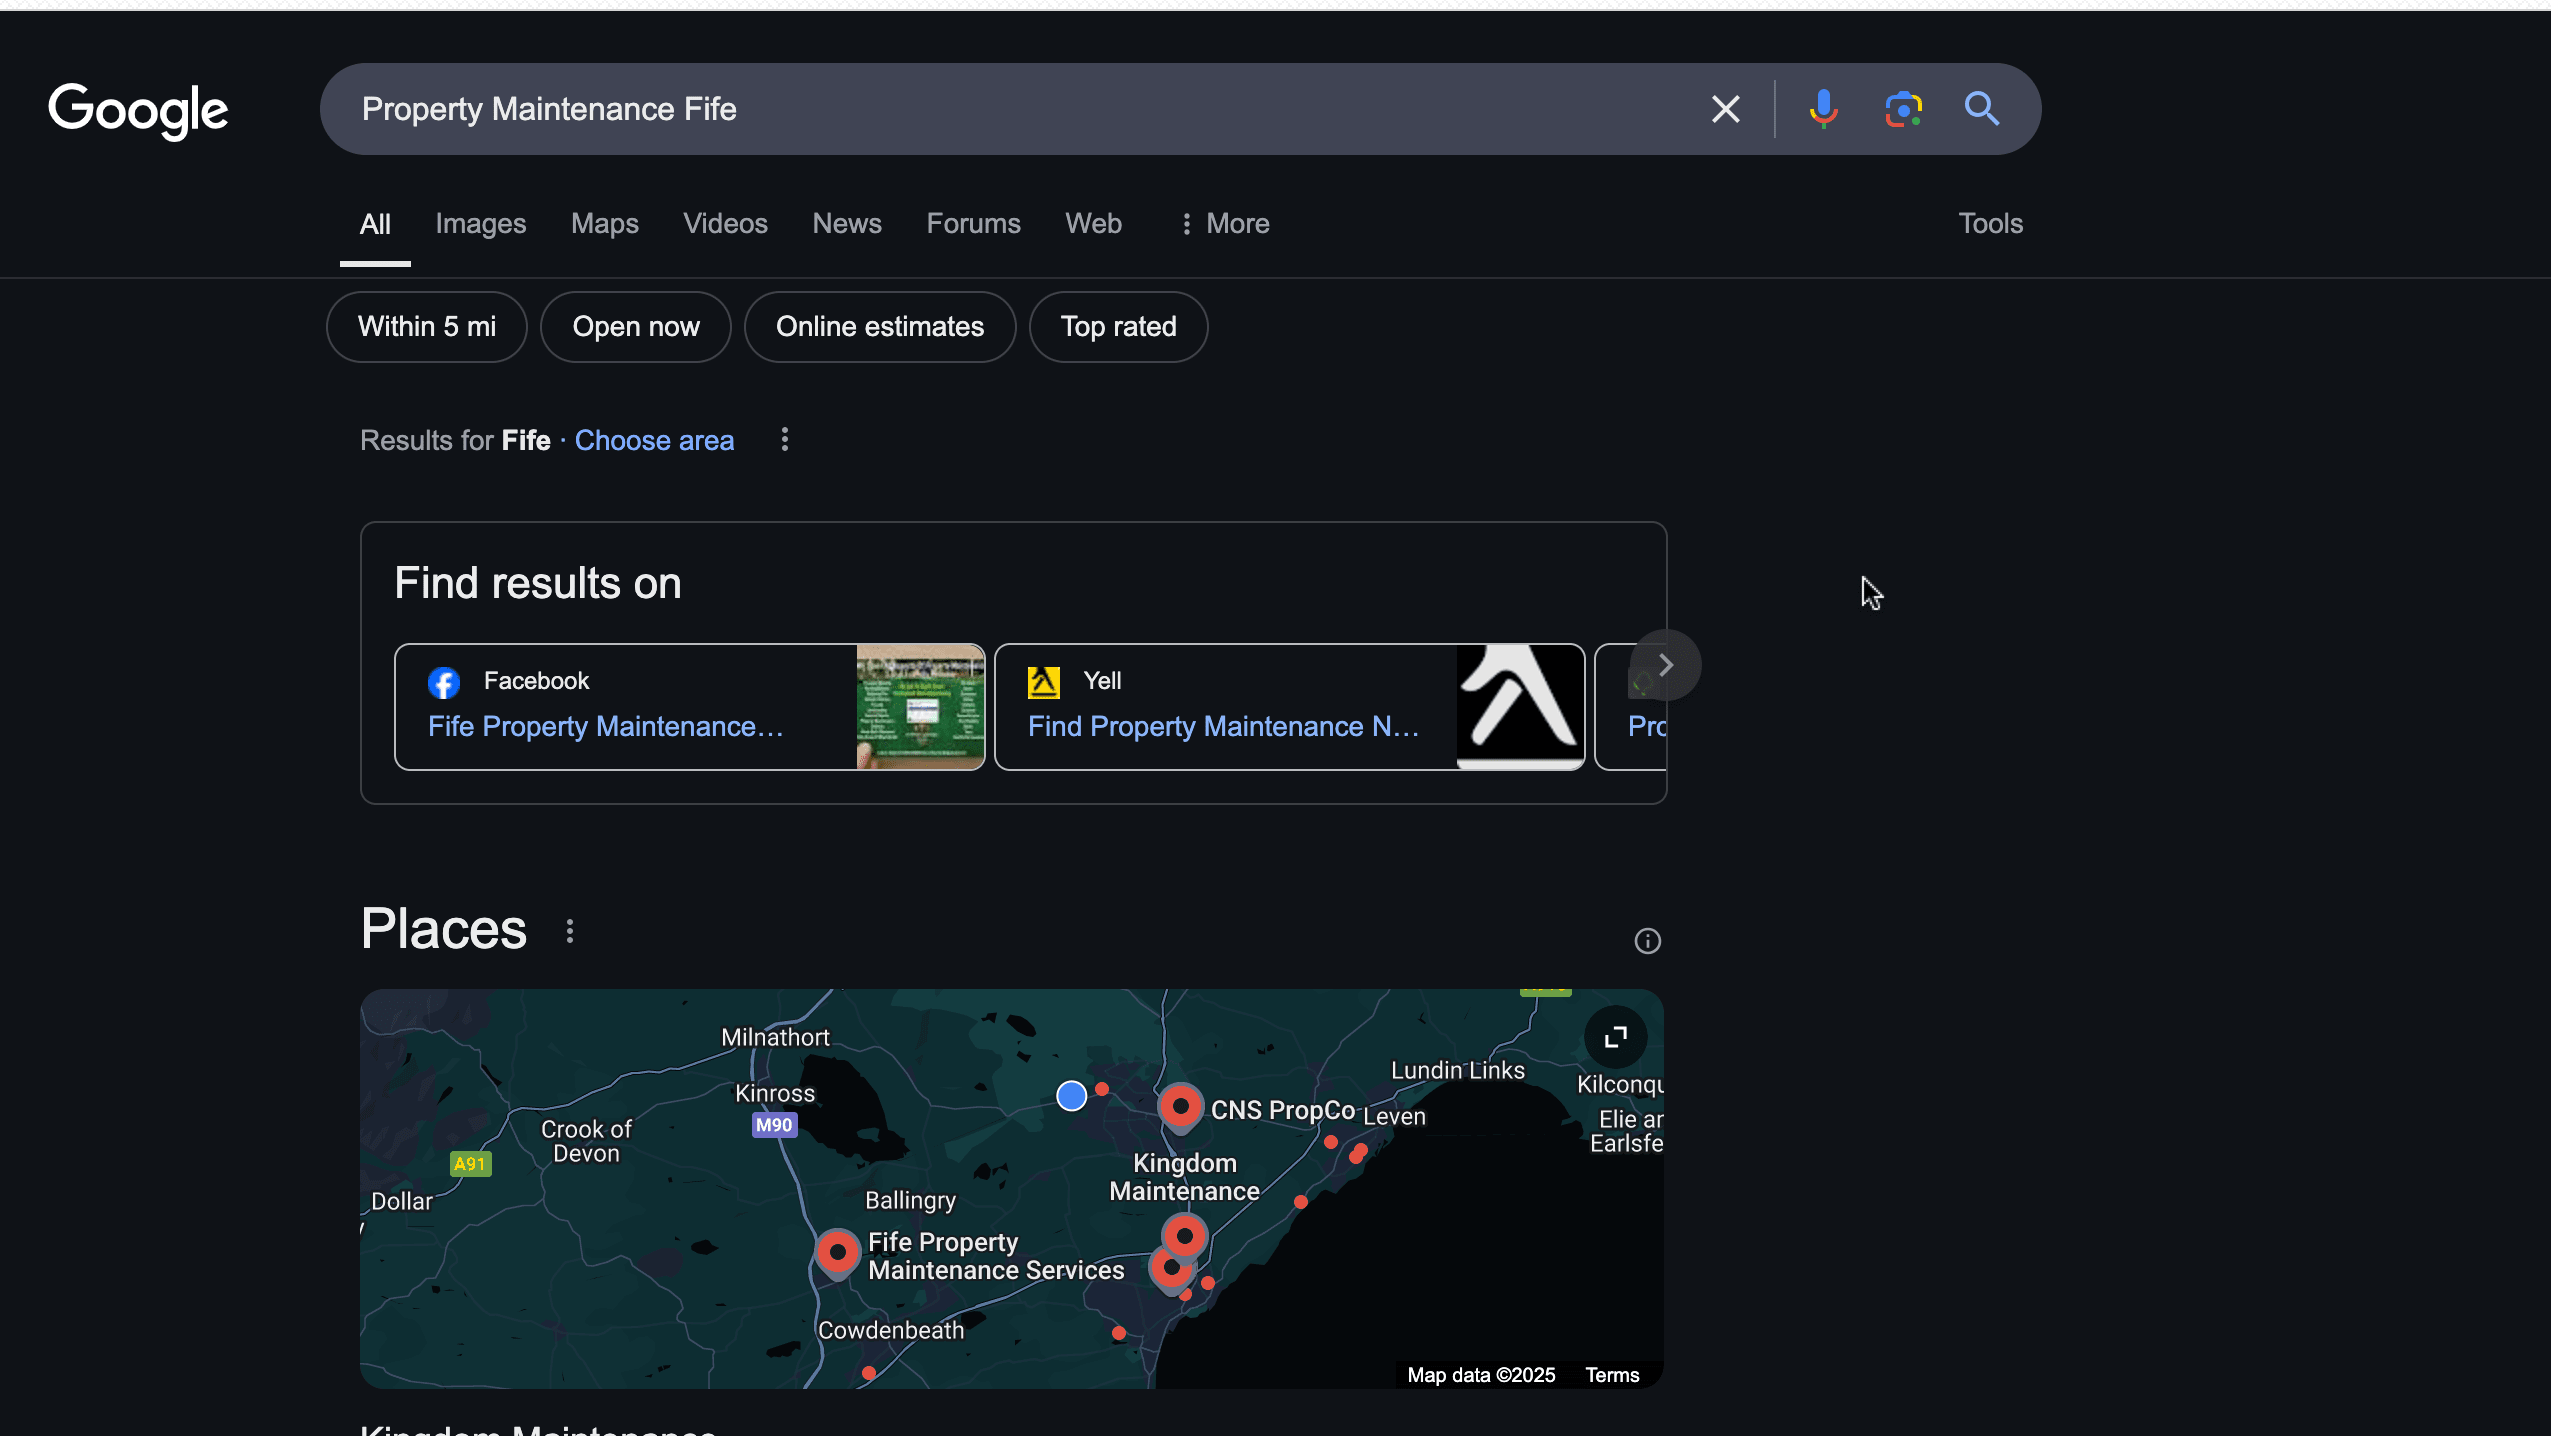Switch to the Images tab
Viewport: 2551px width, 1436px height.
[x=481, y=224]
